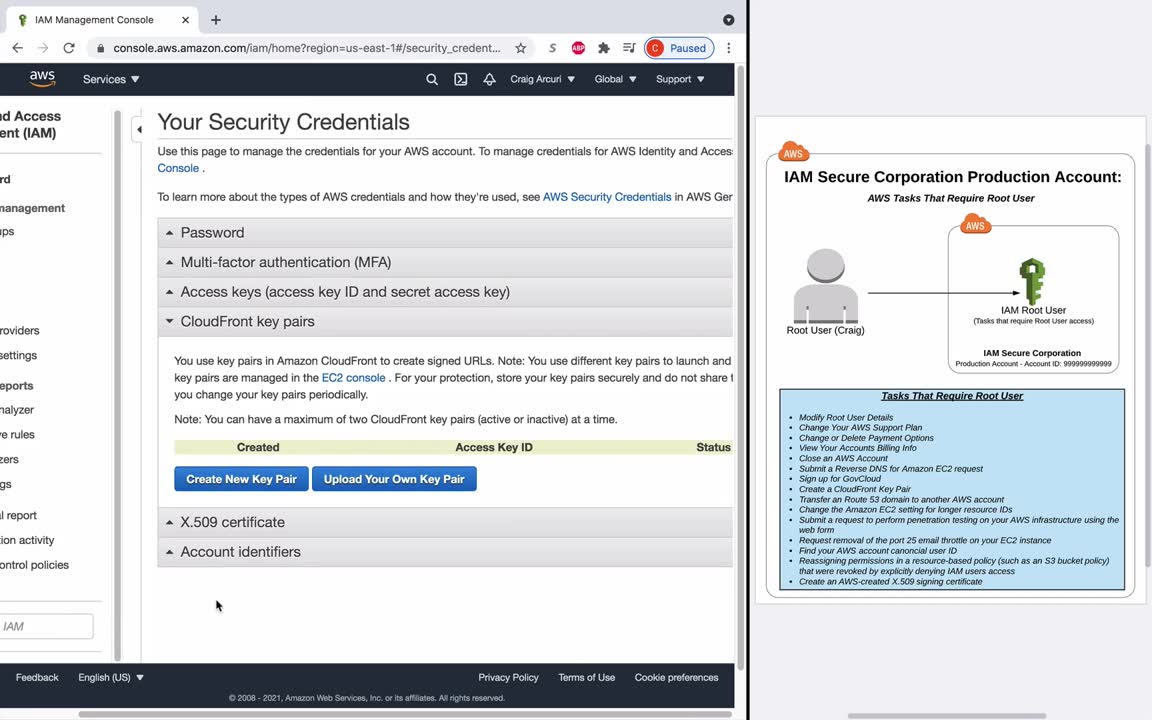Expand the Account identifiers section
The width and height of the screenshot is (1152, 720).
pyautogui.click(x=445, y=552)
